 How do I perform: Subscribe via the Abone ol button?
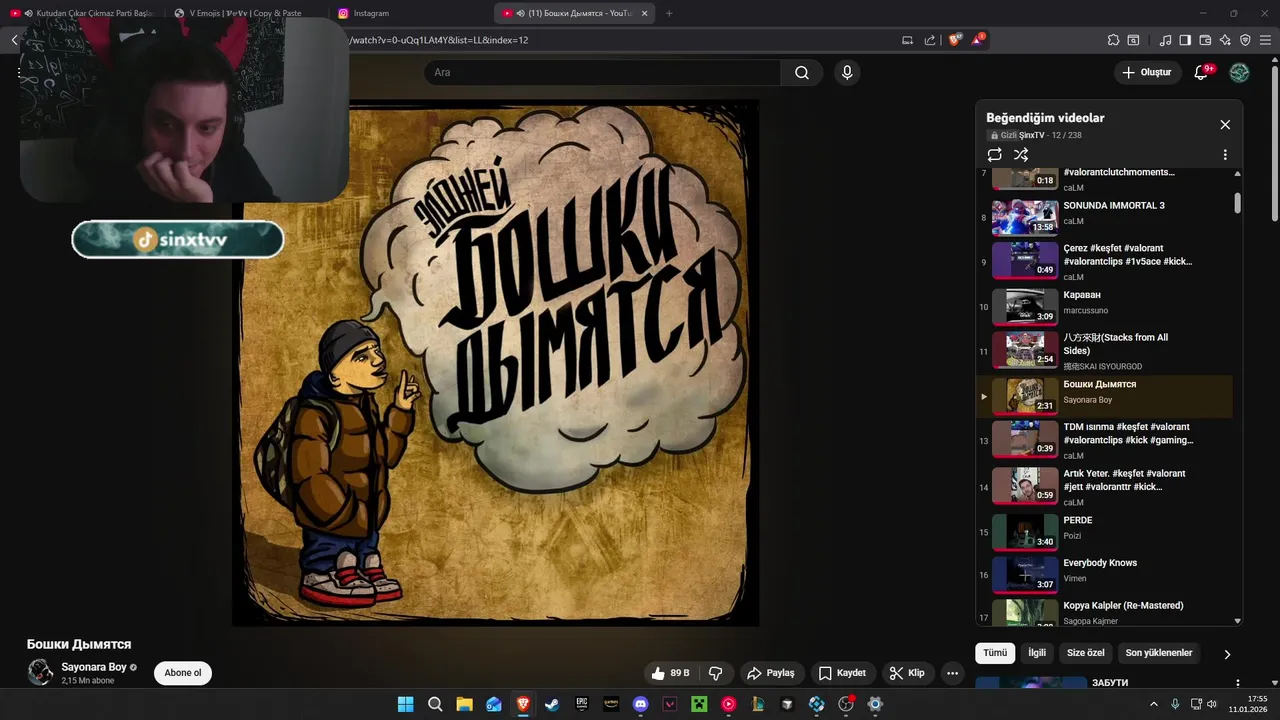pos(183,673)
